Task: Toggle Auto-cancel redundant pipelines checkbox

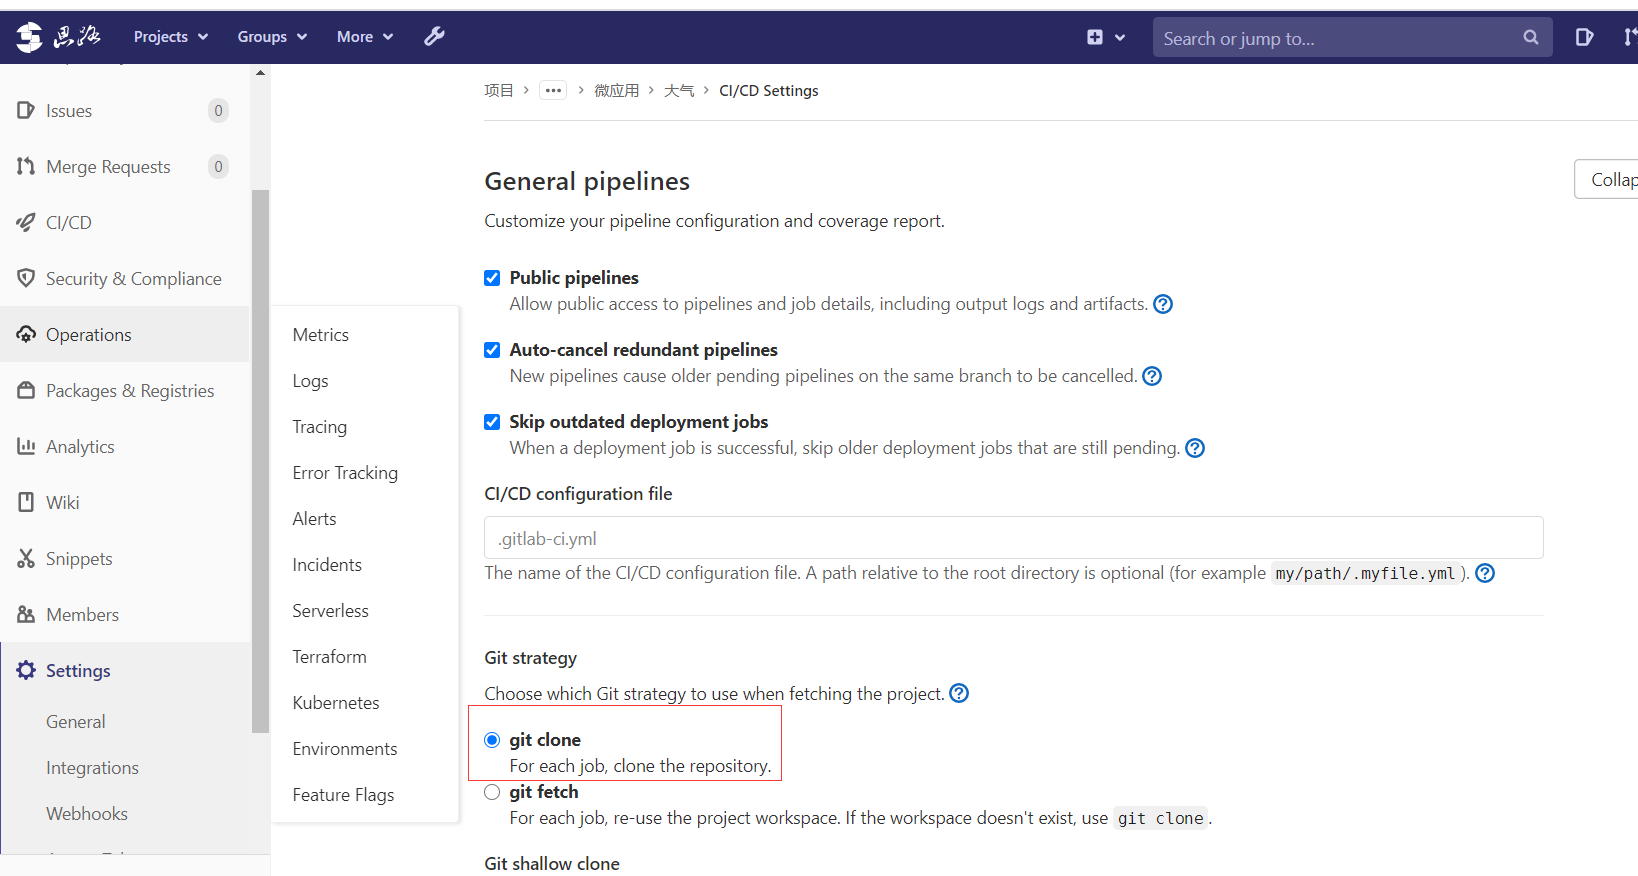Action: 492,350
